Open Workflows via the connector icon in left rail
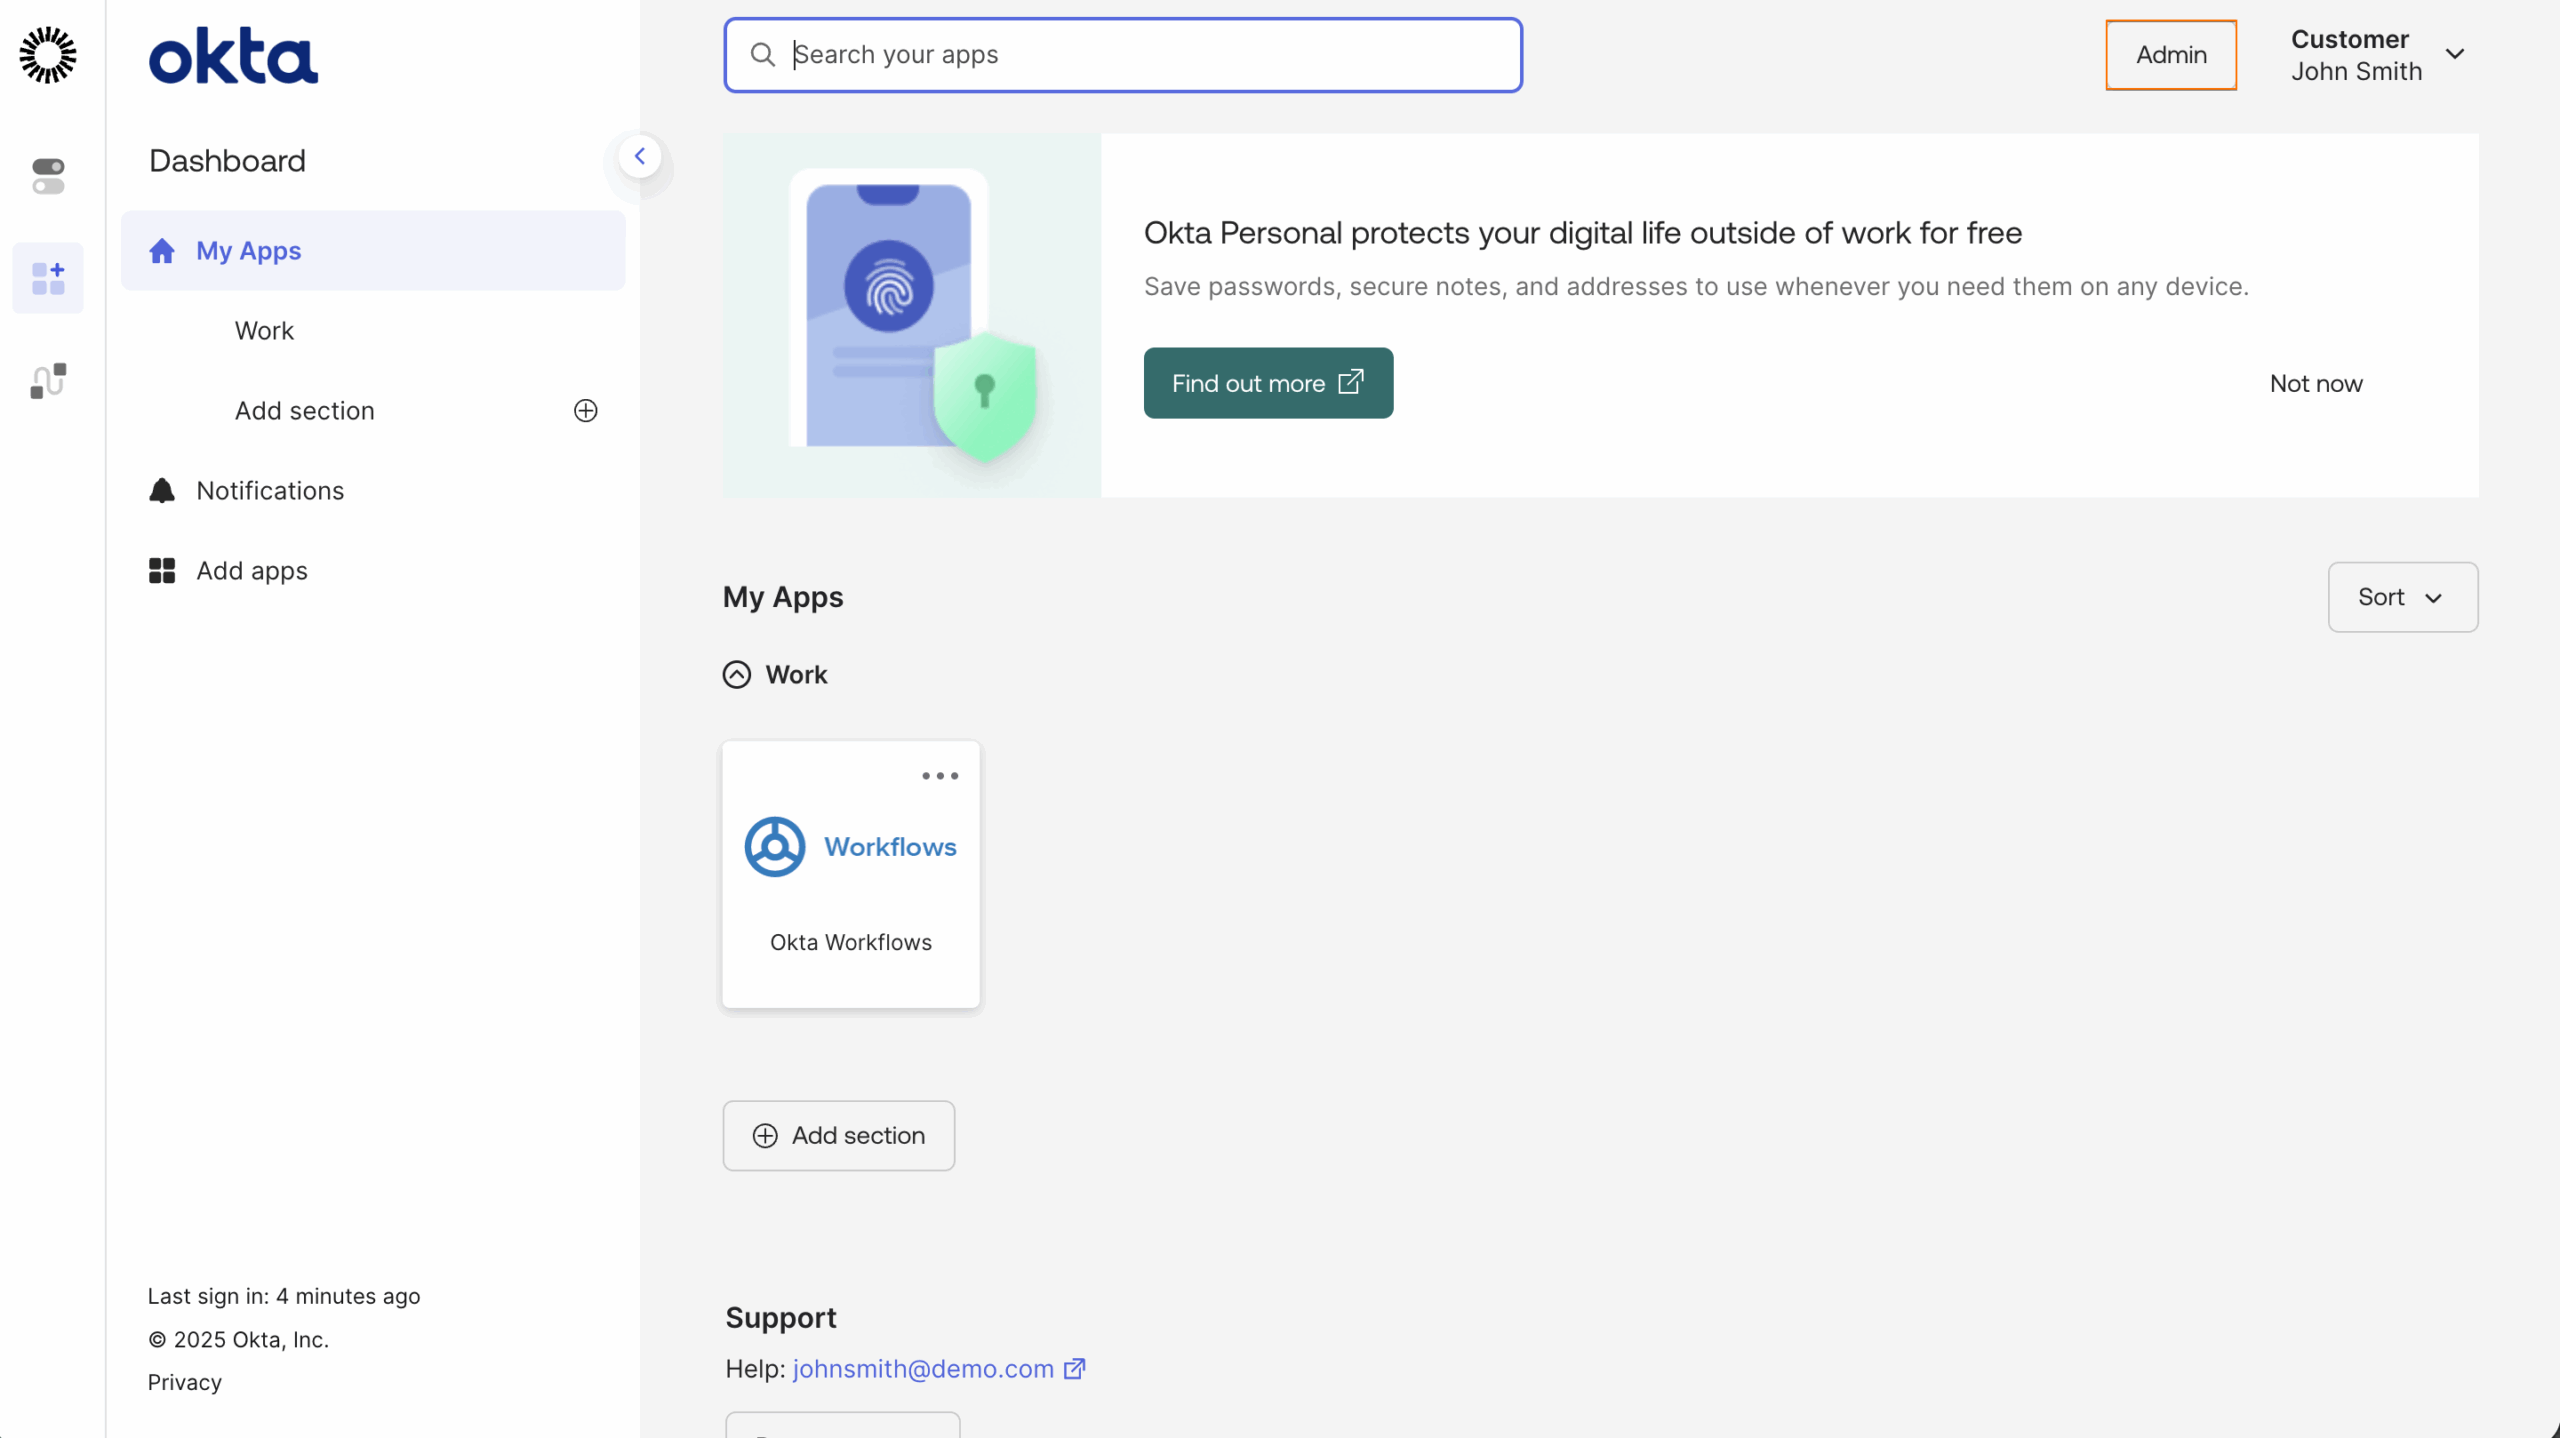The height and width of the screenshot is (1438, 2560). click(x=47, y=380)
